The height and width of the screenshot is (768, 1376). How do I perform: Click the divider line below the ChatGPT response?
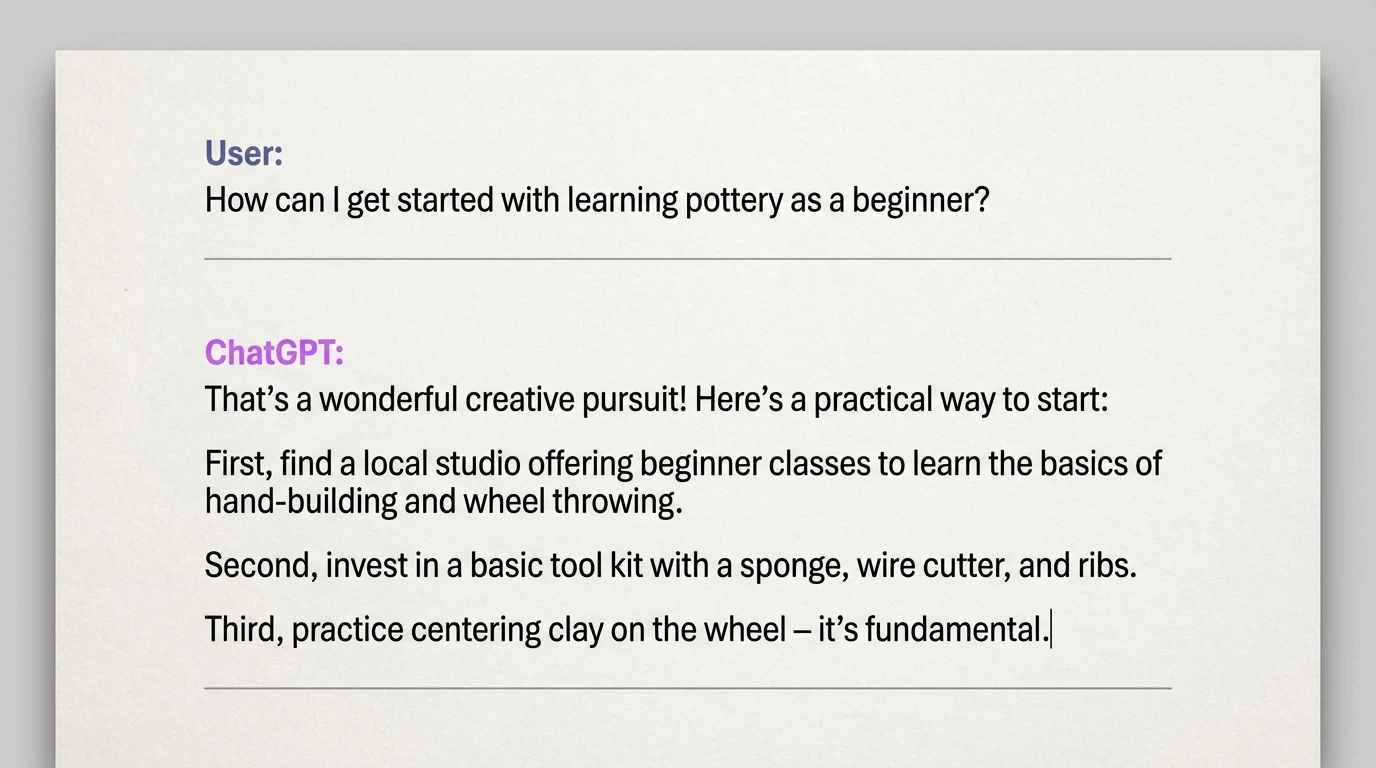coord(687,688)
